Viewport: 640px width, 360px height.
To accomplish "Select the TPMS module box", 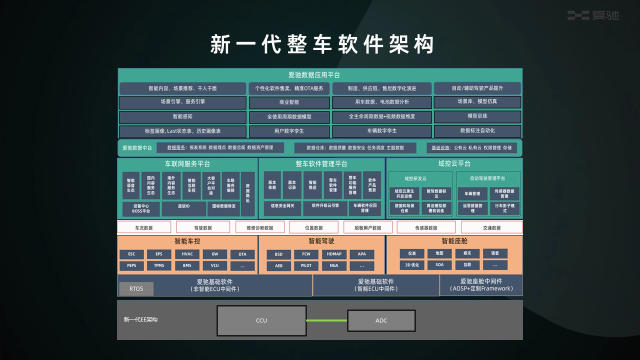I will tap(159, 265).
